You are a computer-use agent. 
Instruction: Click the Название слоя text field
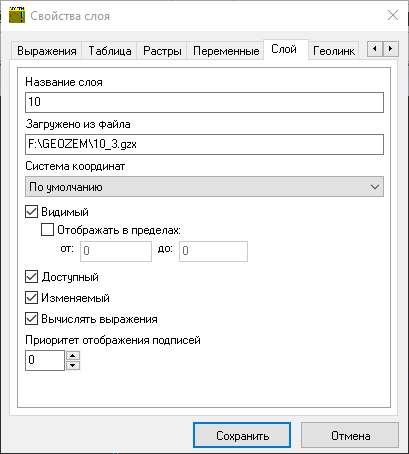204,102
